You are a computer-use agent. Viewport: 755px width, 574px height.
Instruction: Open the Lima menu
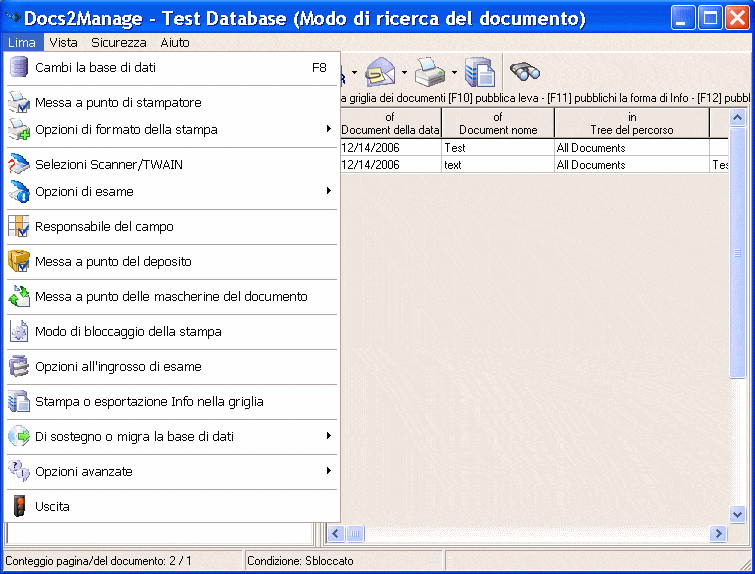coord(22,42)
